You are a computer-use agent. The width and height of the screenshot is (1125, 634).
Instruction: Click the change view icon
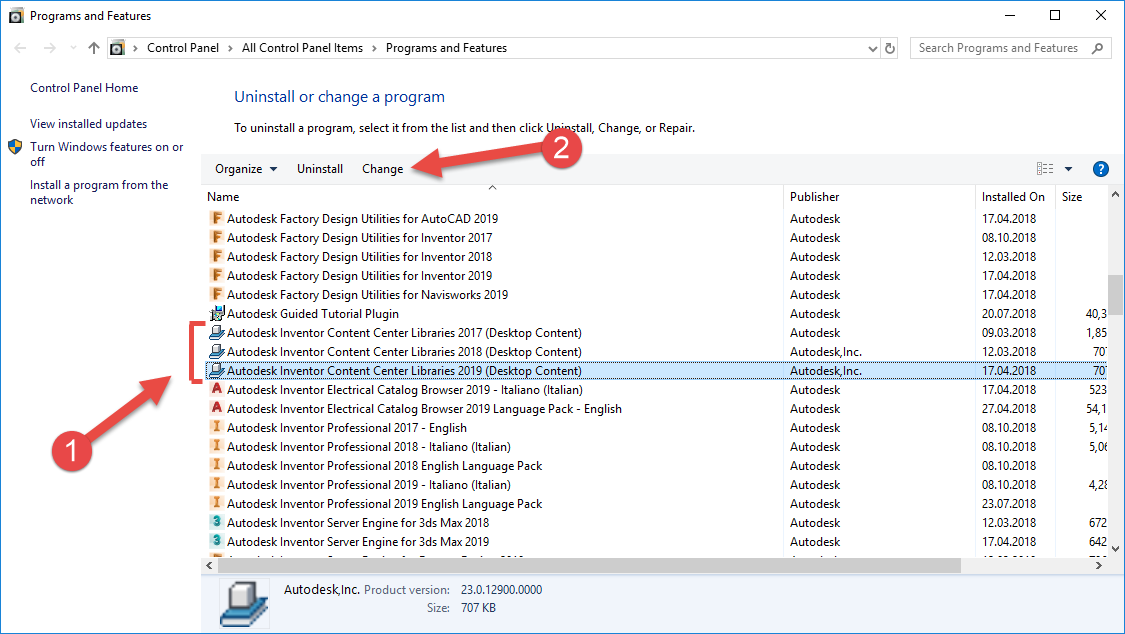point(1044,168)
